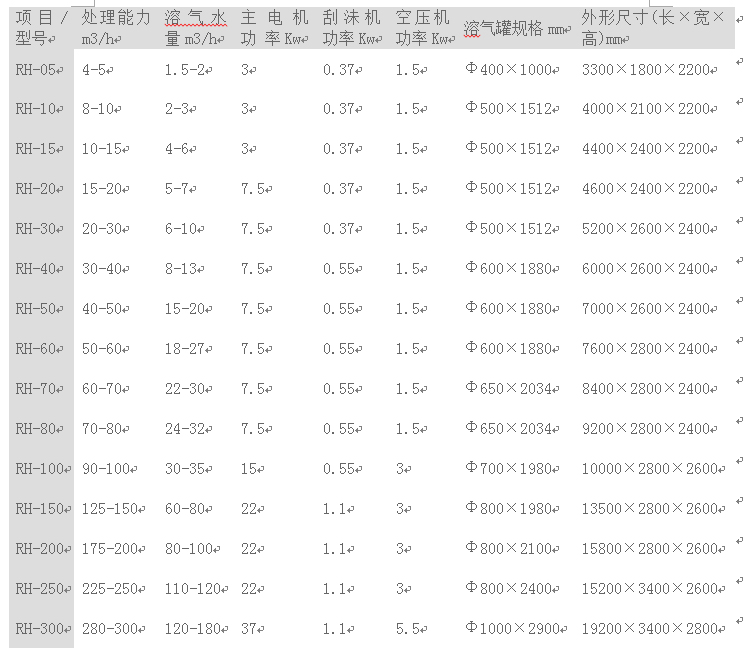This screenshot has width=746, height=656.
Task: Click the 3300×1800×2200 dimension cell
Action: coord(649,70)
